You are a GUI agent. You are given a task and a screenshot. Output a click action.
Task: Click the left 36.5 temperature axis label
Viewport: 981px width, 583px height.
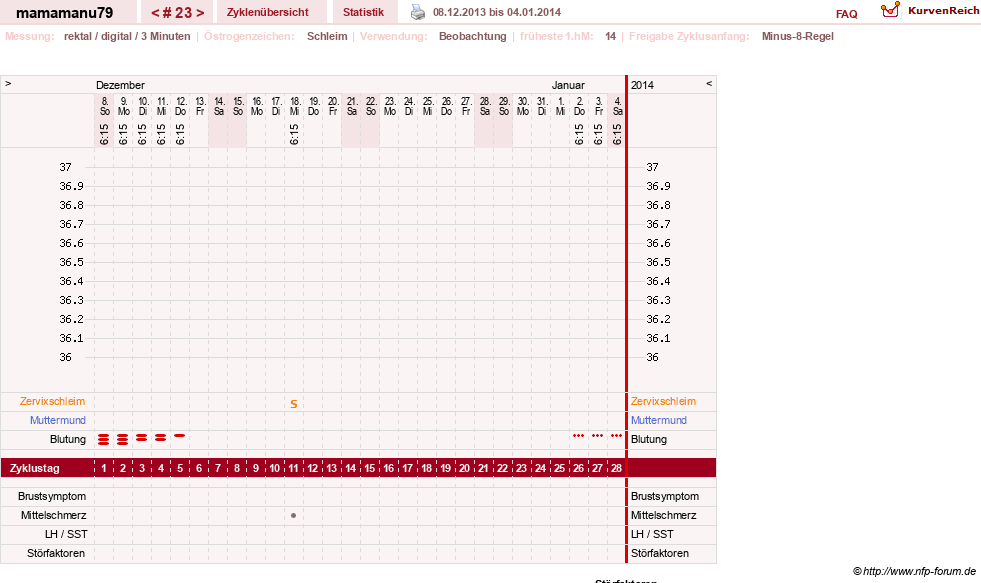[x=71, y=262]
